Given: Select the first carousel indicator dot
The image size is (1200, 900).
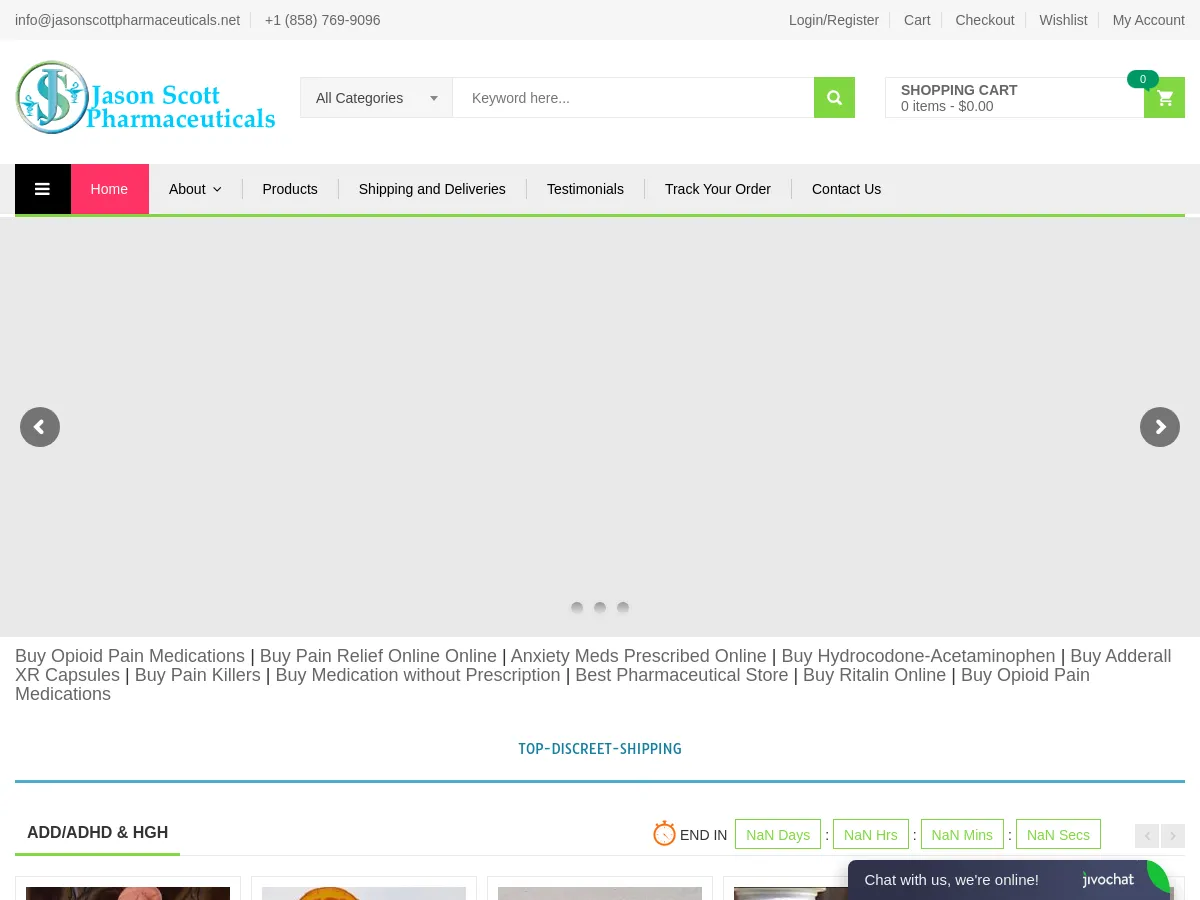Looking at the screenshot, I should (x=577, y=607).
